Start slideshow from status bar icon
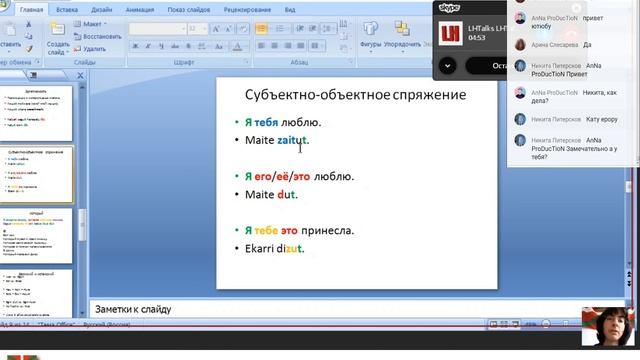 click(516, 324)
